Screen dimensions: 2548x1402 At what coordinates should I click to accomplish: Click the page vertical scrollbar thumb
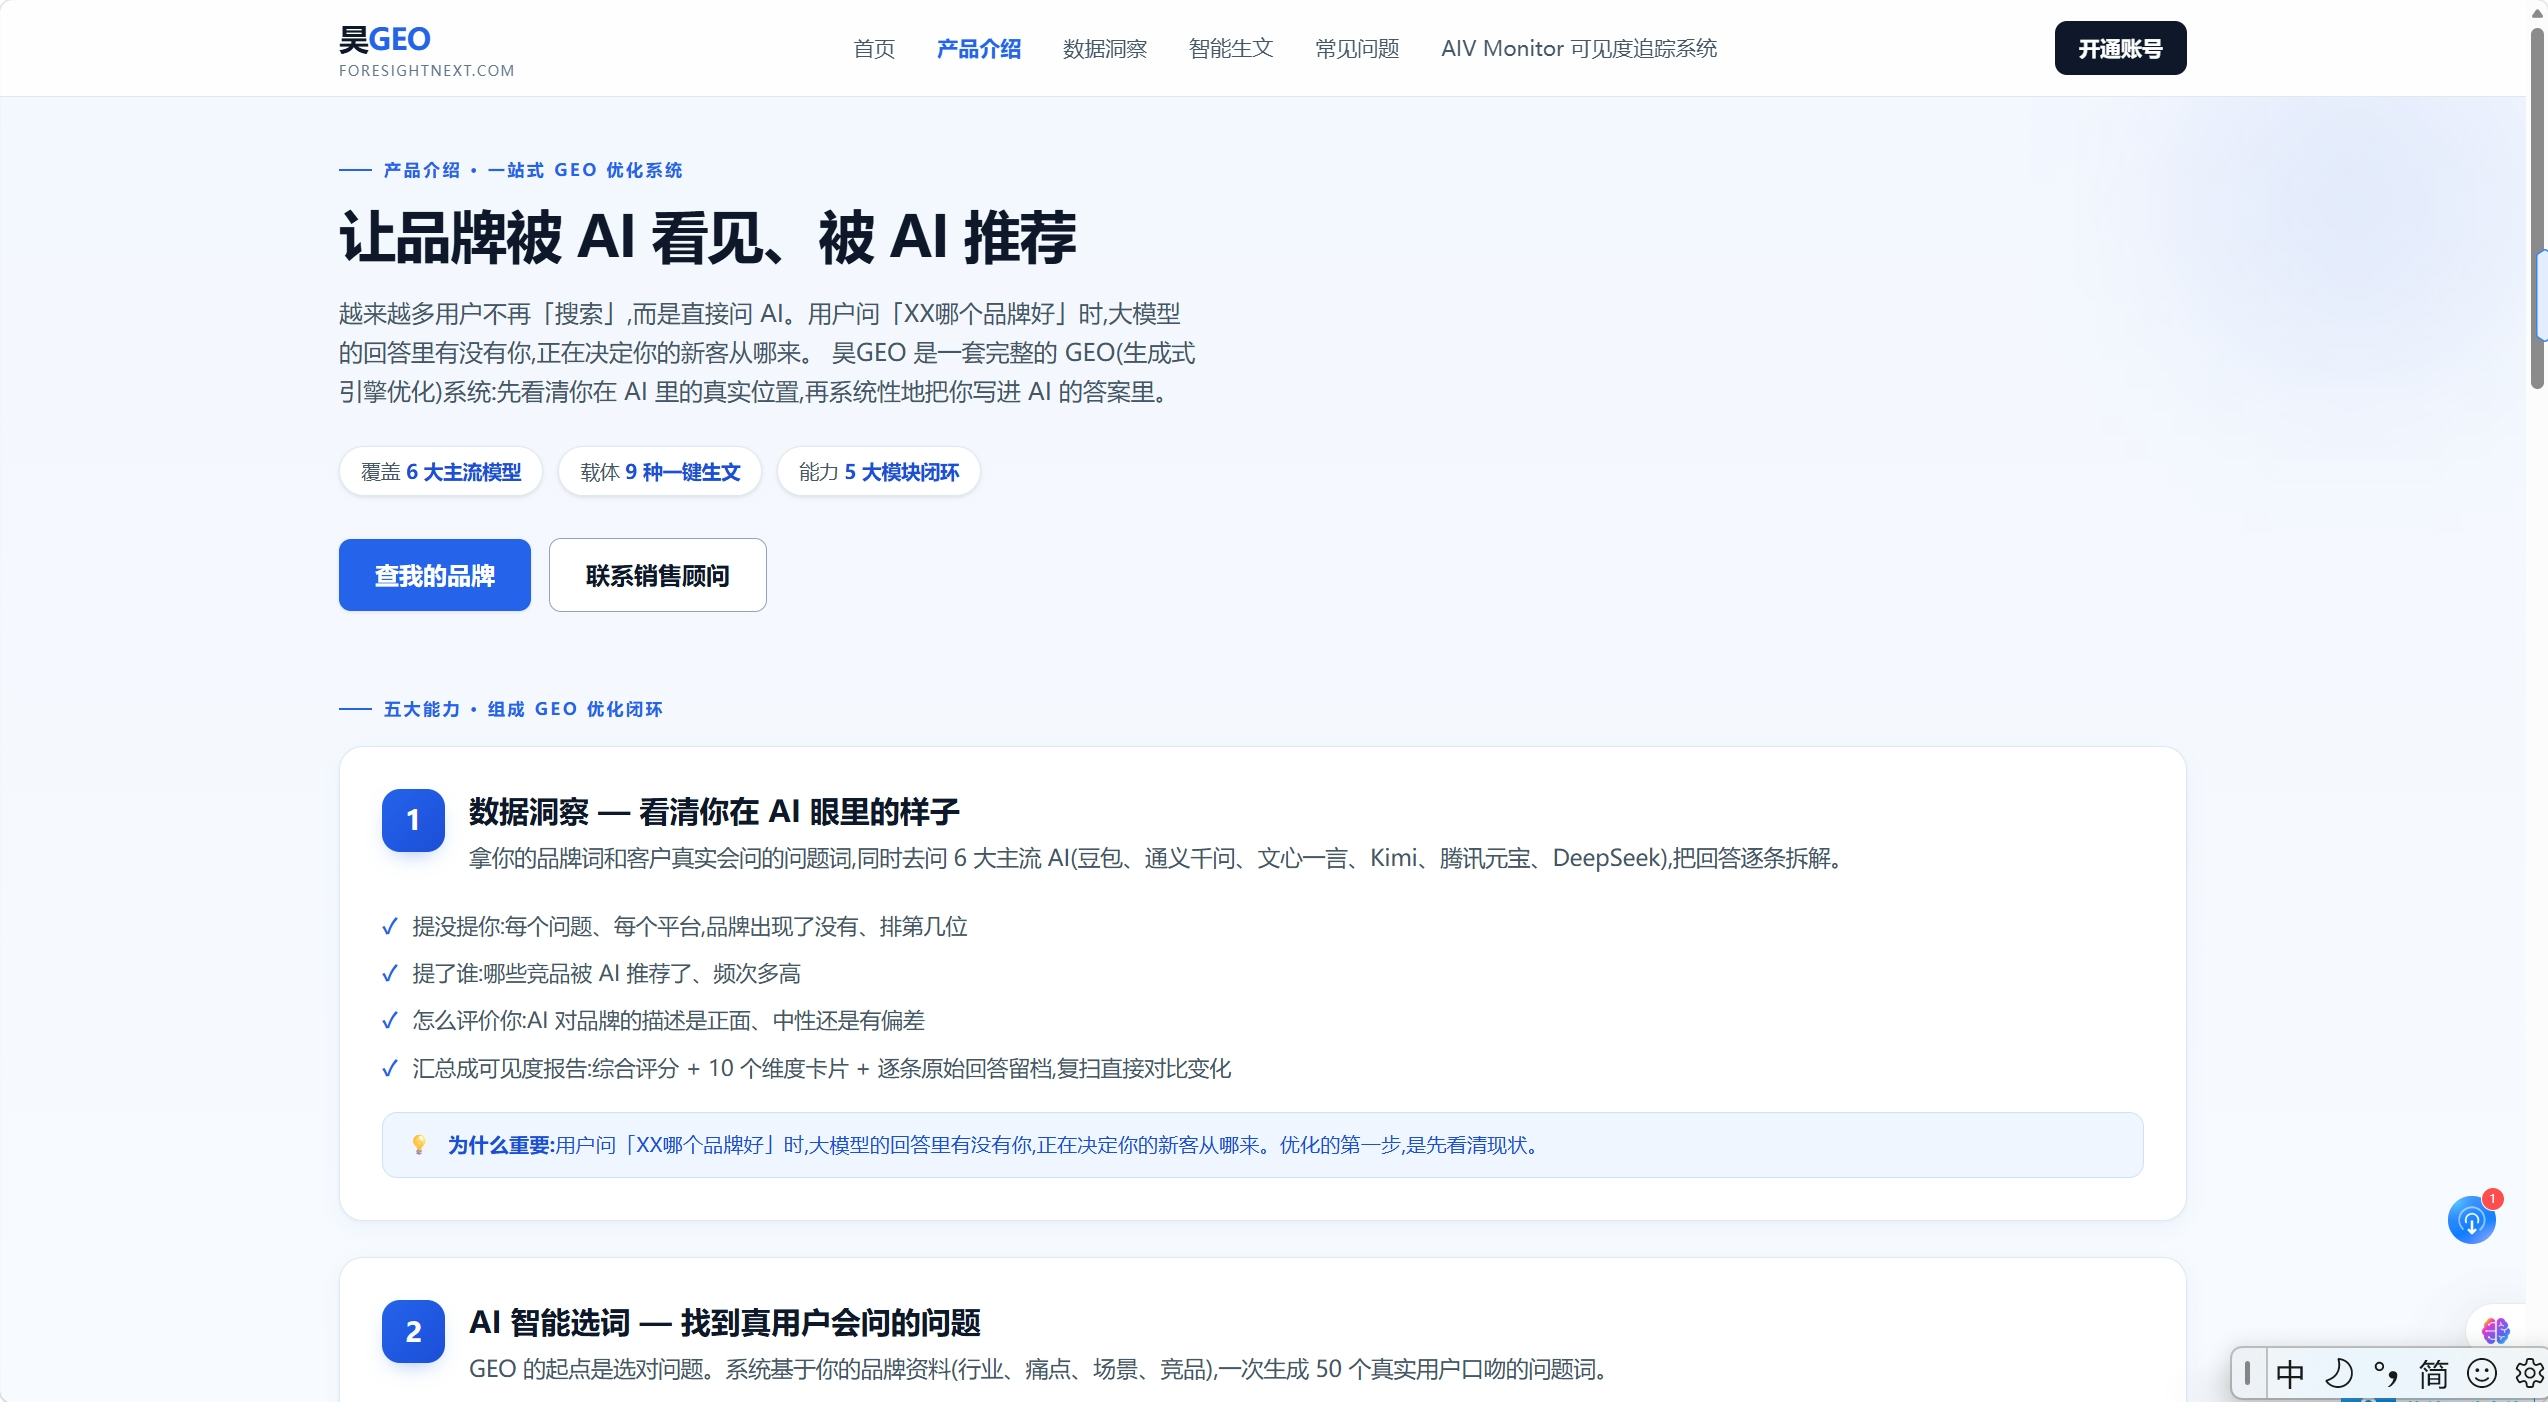pyautogui.click(x=2537, y=208)
